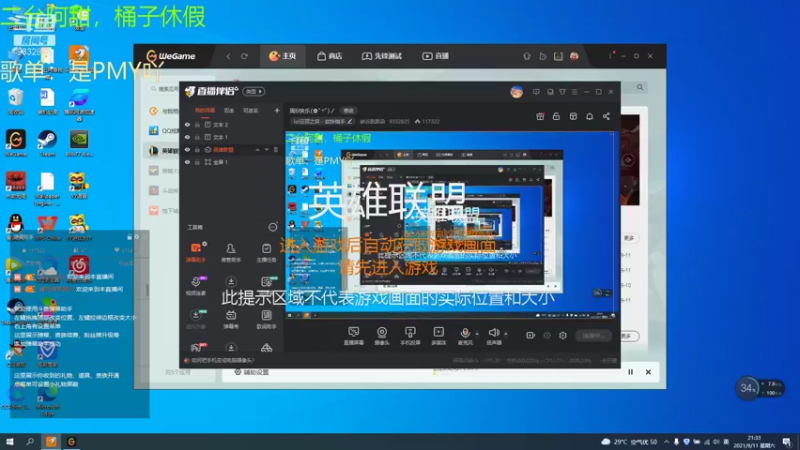This screenshot has height=450, width=800.
Task: Open the Windows Start menu
Action: click(x=10, y=441)
